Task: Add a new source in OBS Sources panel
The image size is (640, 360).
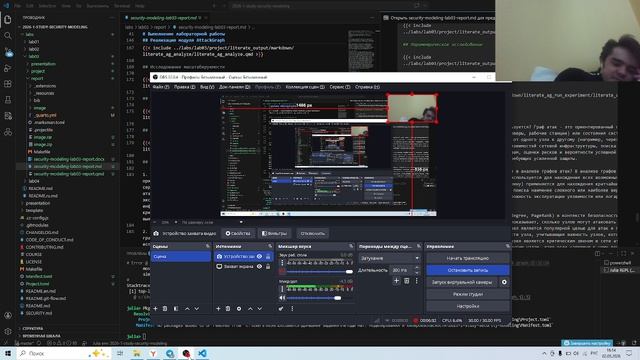Action: [218, 309]
